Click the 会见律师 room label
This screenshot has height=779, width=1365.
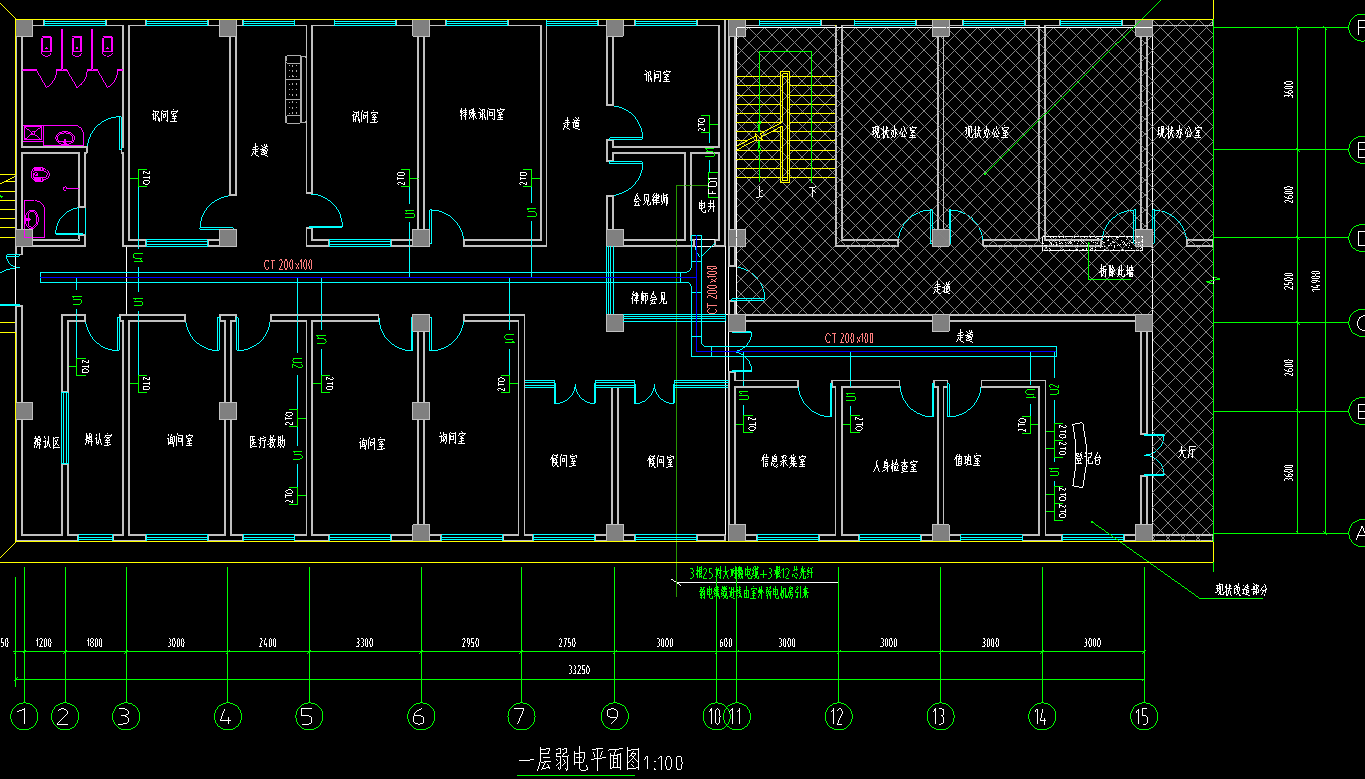[x=650, y=200]
